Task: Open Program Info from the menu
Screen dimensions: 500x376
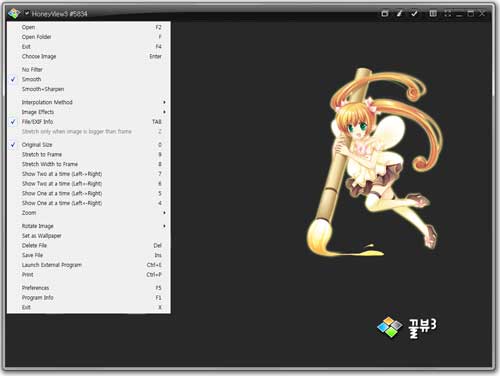Action: coord(89,297)
